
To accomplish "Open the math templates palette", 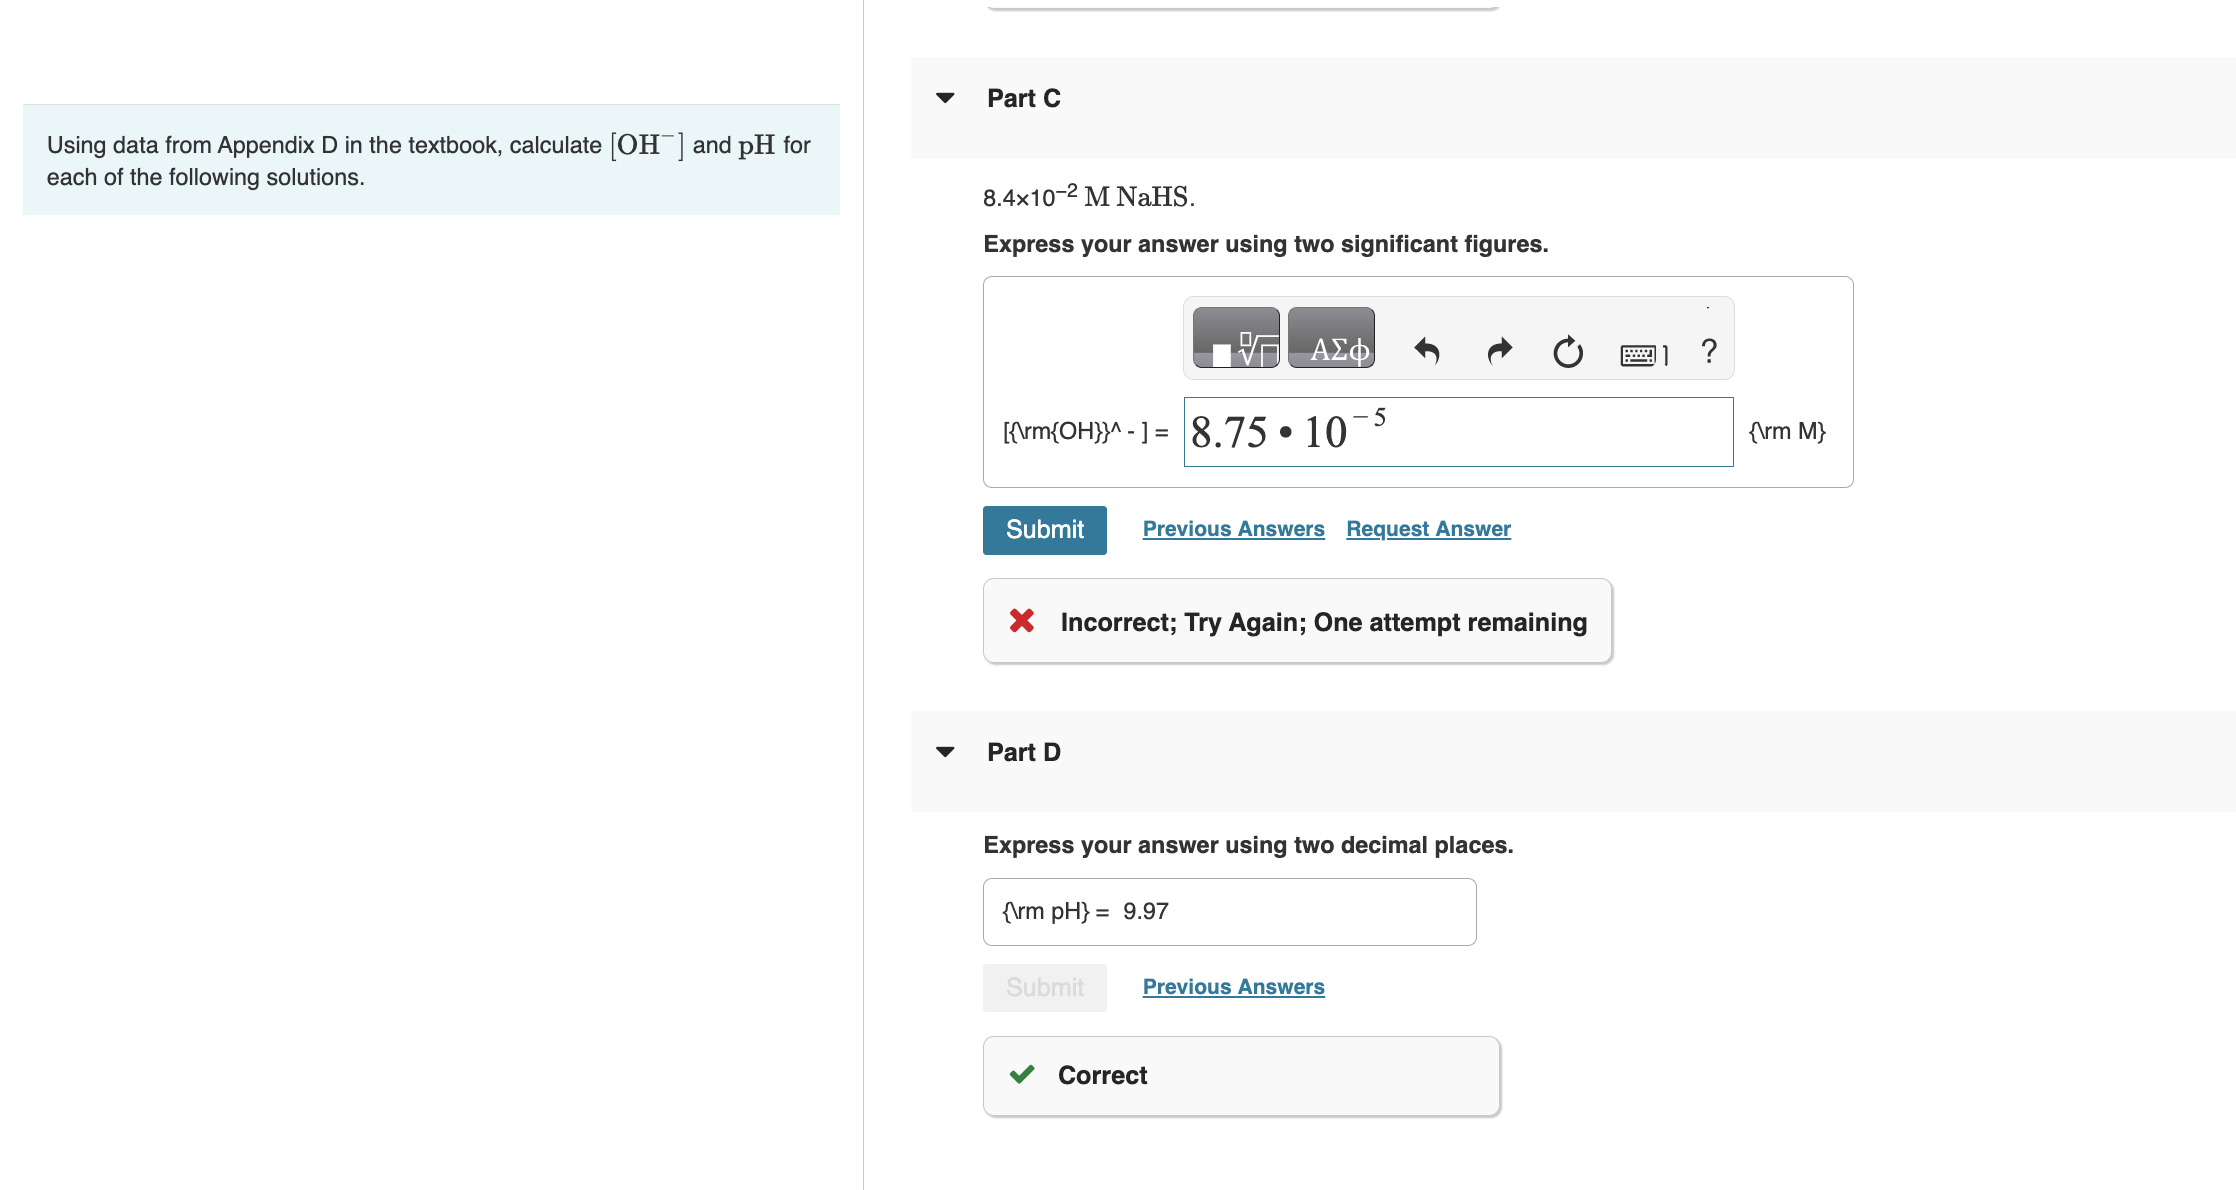I will point(1235,339).
